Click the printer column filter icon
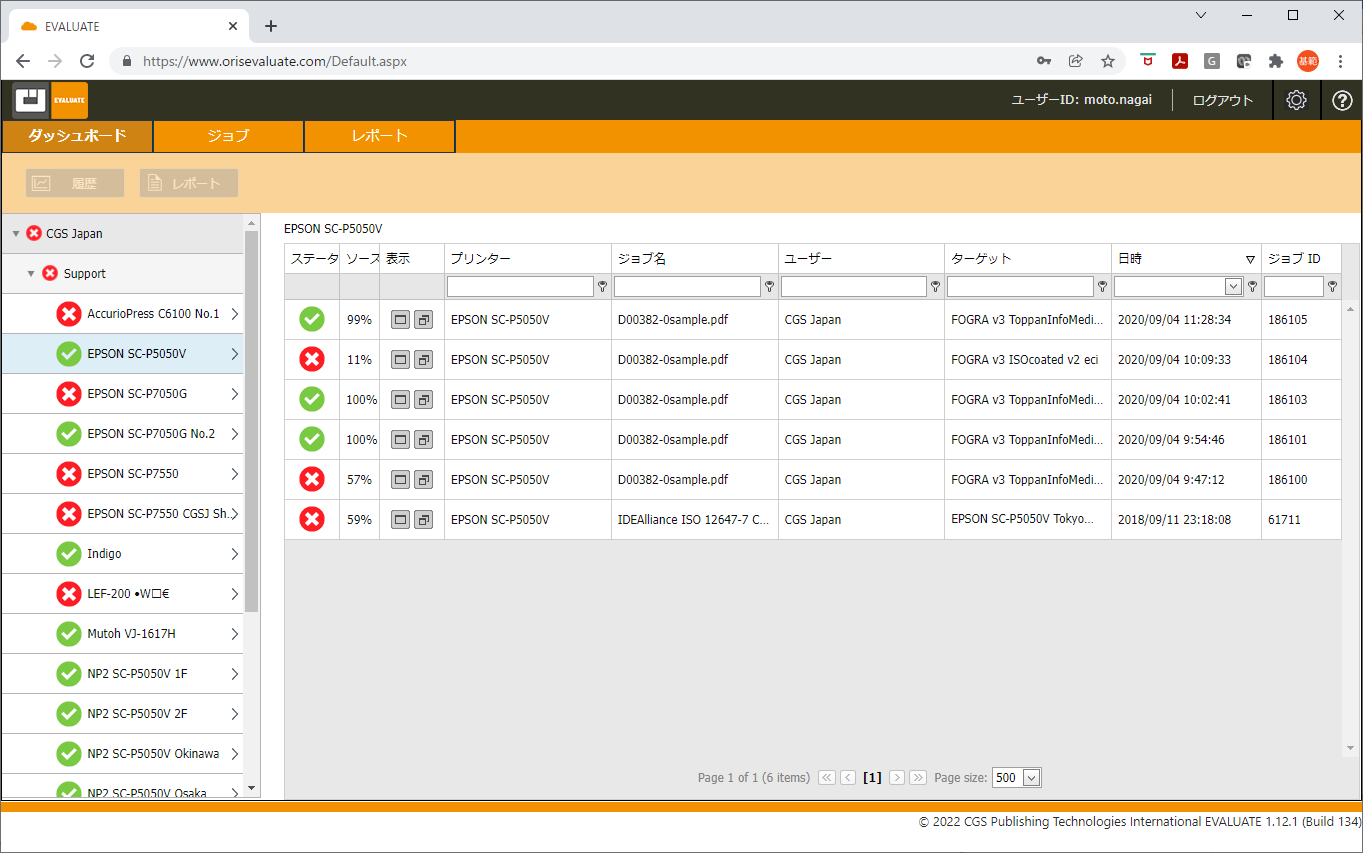The image size is (1363, 853). (602, 287)
